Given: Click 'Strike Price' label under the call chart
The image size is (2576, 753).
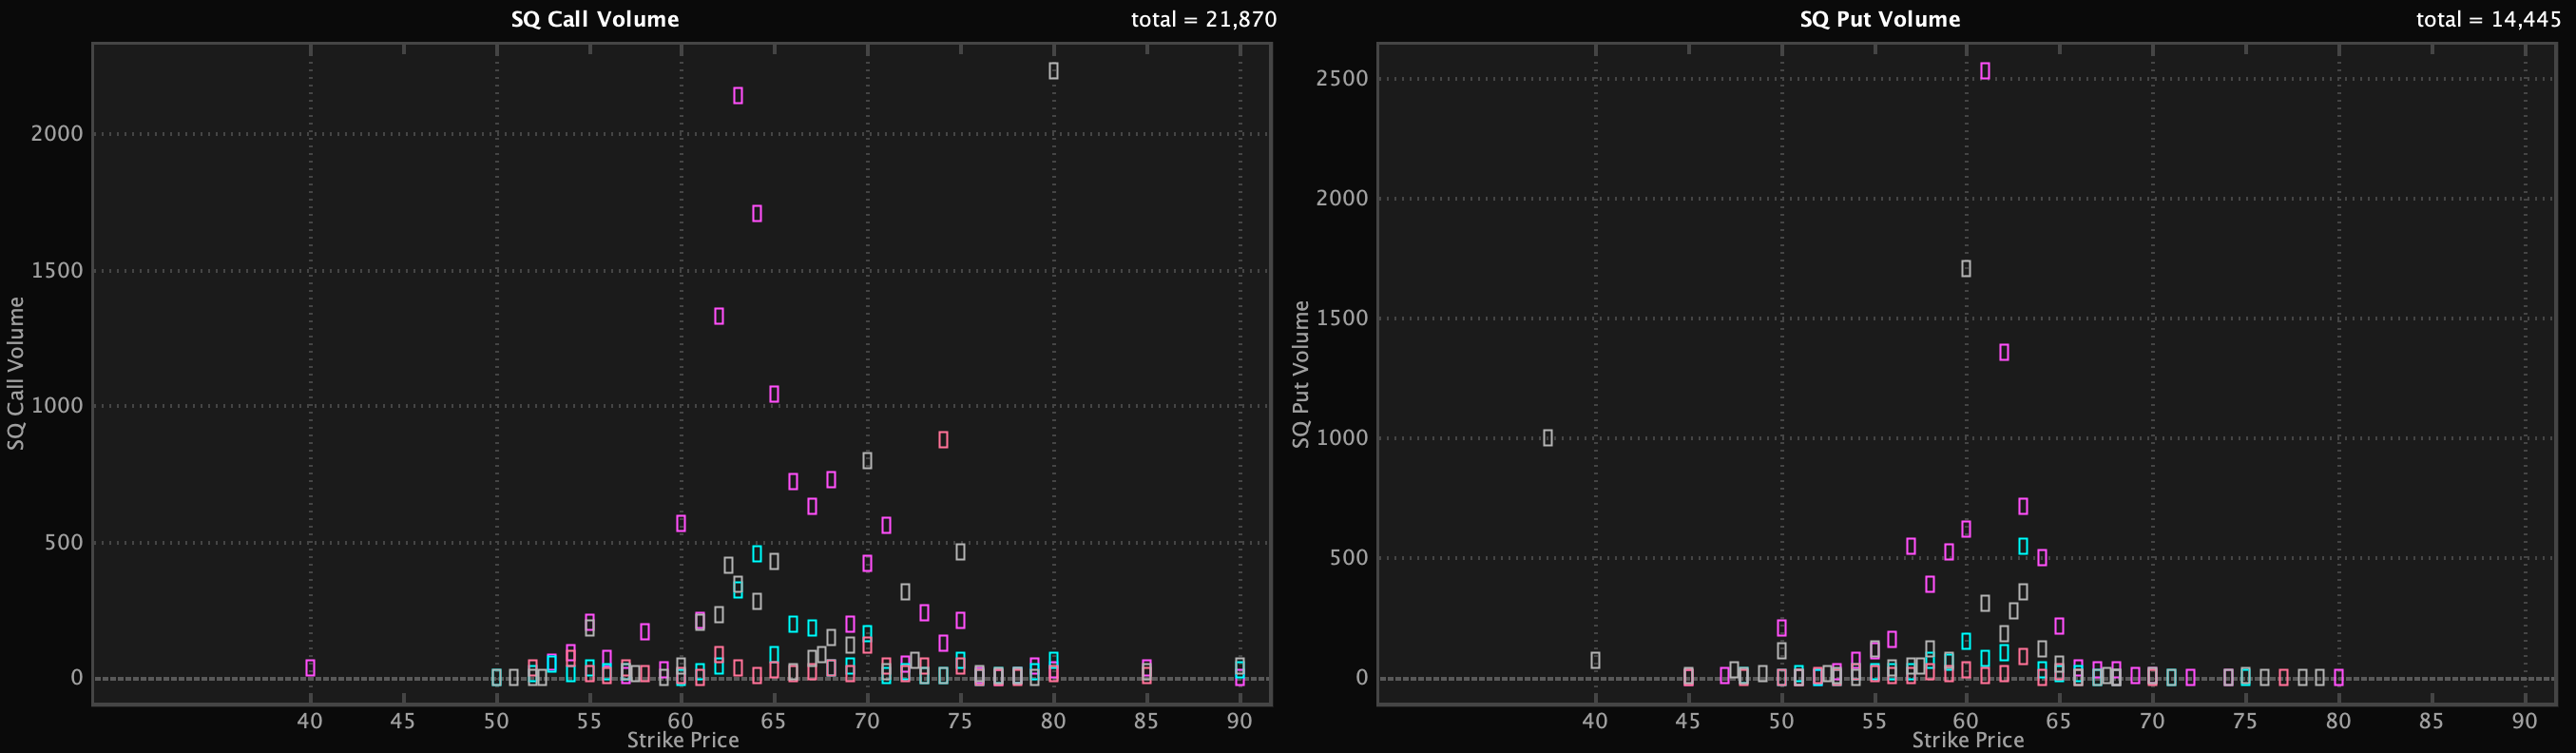Looking at the screenshot, I should [x=683, y=740].
